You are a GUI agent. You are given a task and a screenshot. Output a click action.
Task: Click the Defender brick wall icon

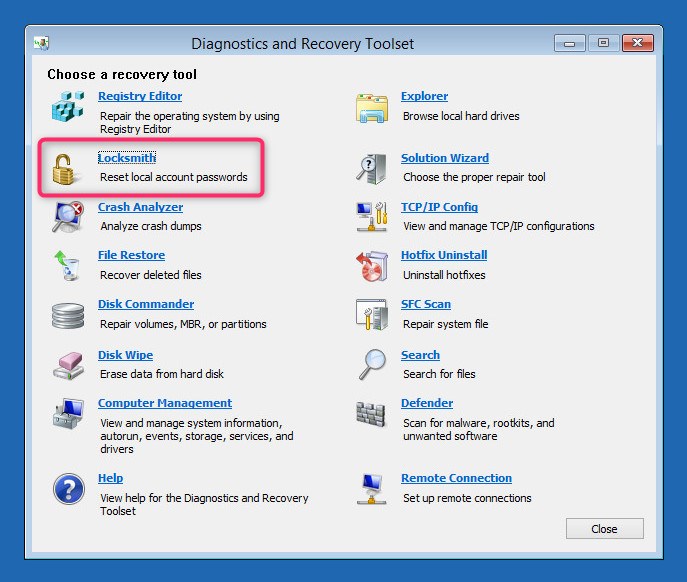coord(371,414)
